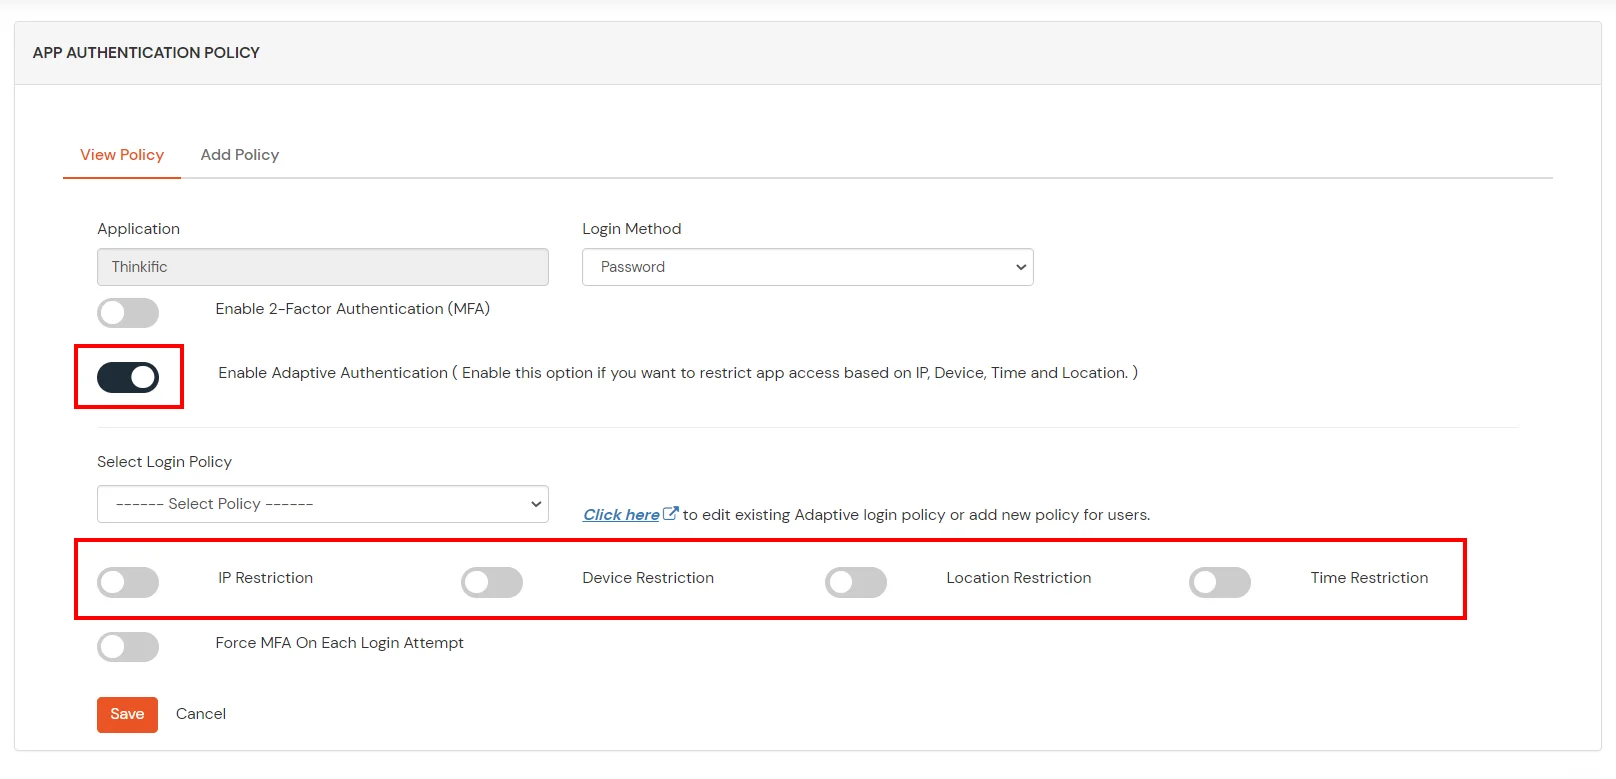Screen dimensions: 1616x779
Task: Click the Enable Adaptive Authentication description text
Action: (x=678, y=373)
